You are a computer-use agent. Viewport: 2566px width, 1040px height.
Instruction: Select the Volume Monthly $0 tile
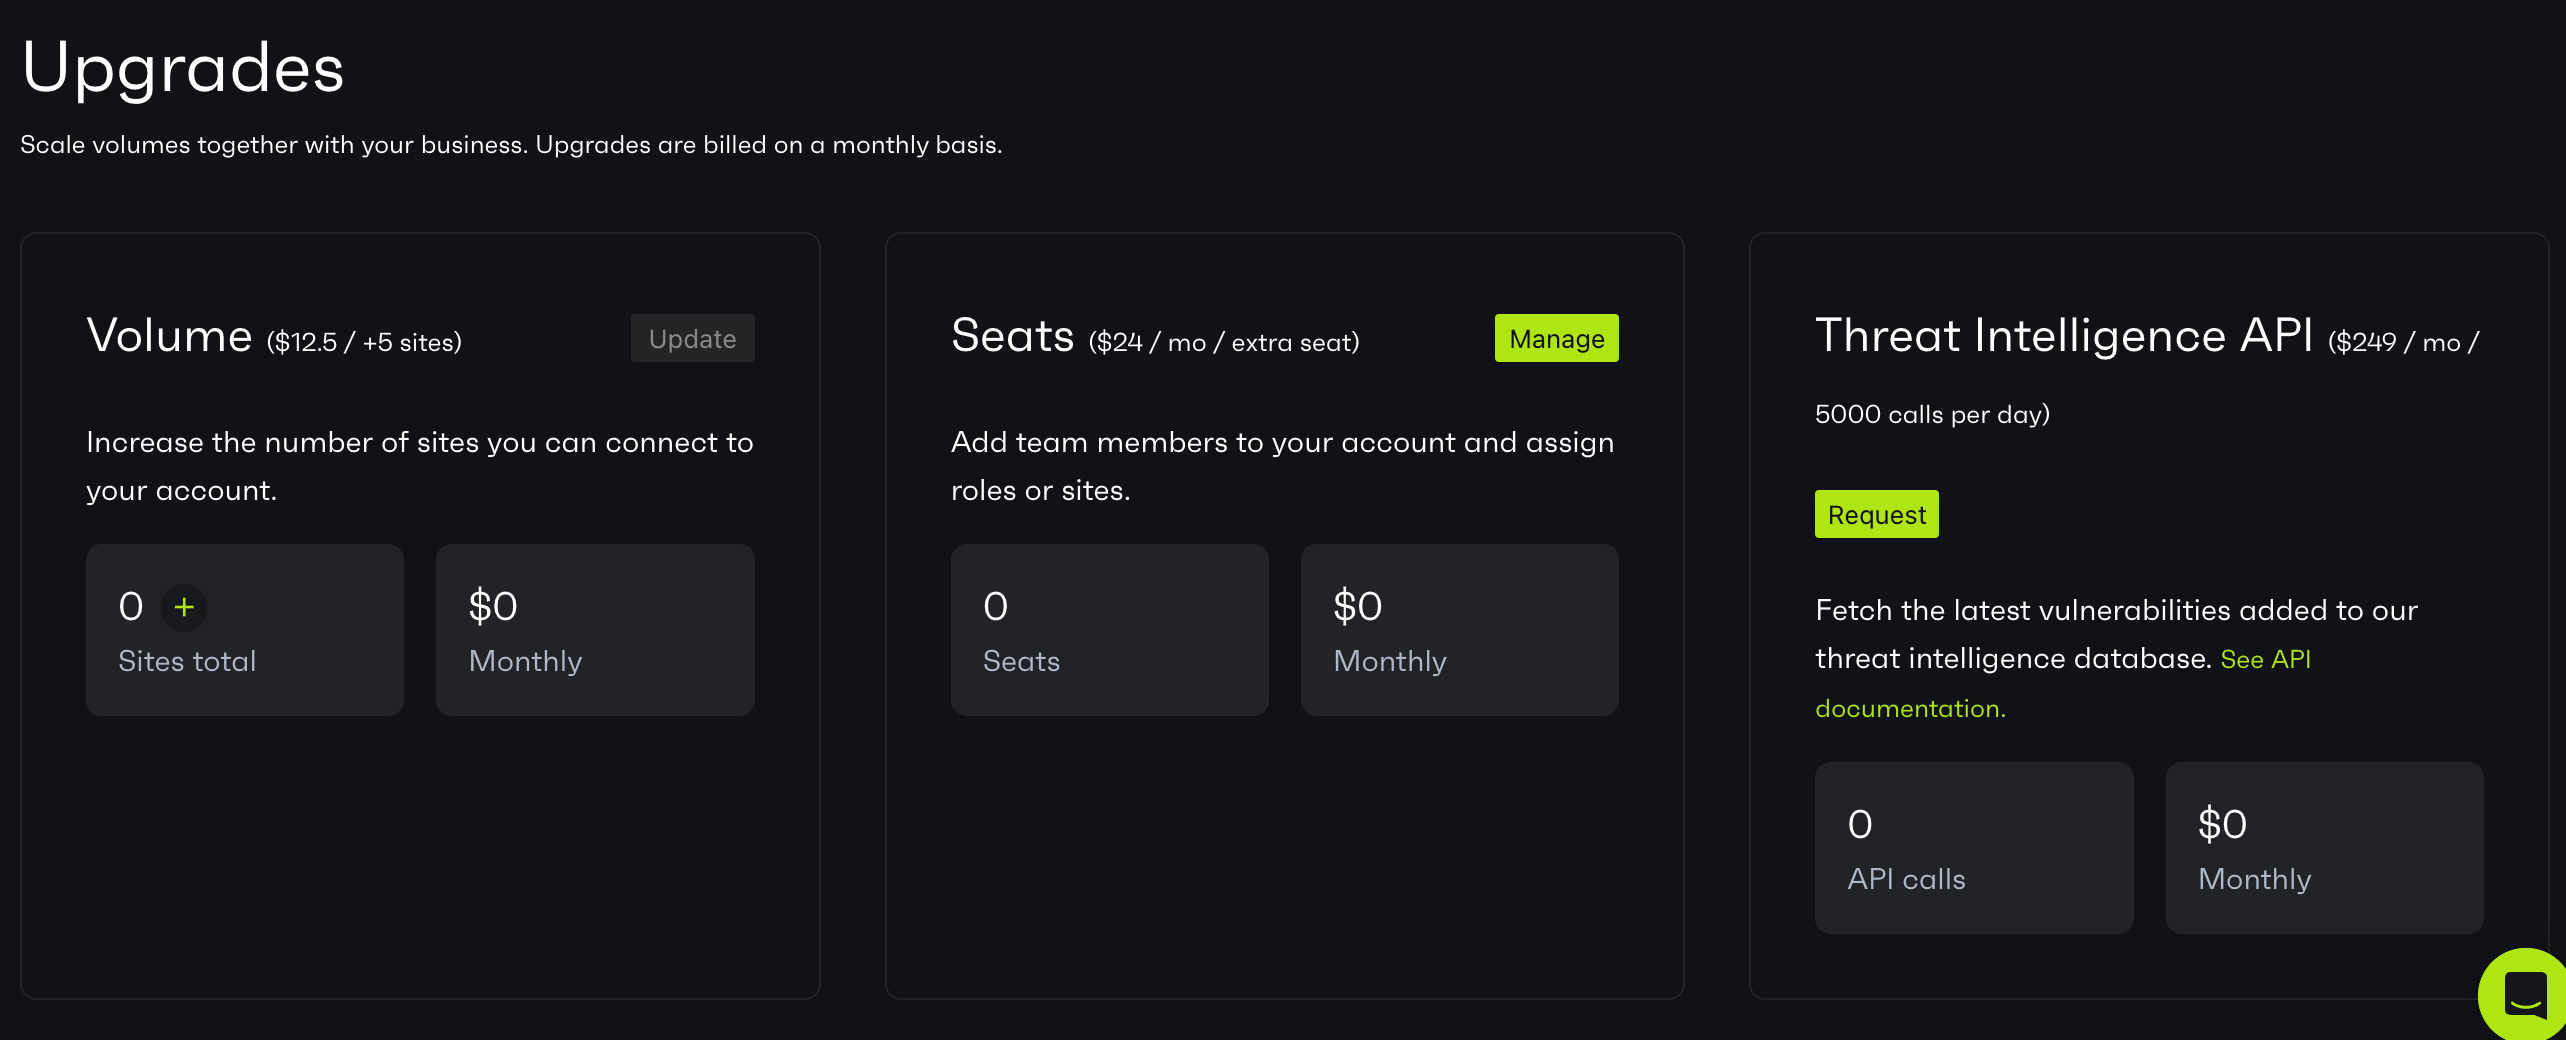coord(595,630)
